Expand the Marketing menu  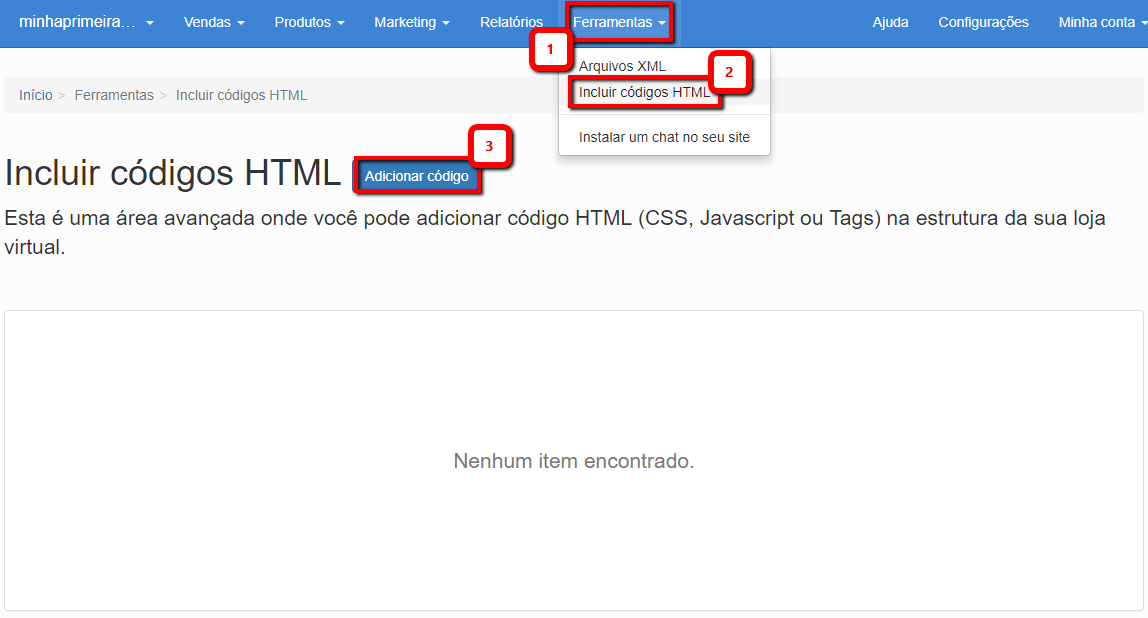click(x=411, y=23)
